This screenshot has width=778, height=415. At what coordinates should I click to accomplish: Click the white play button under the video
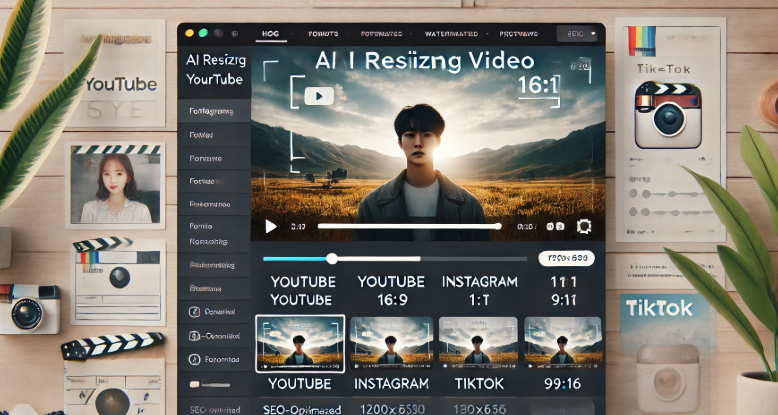271,226
